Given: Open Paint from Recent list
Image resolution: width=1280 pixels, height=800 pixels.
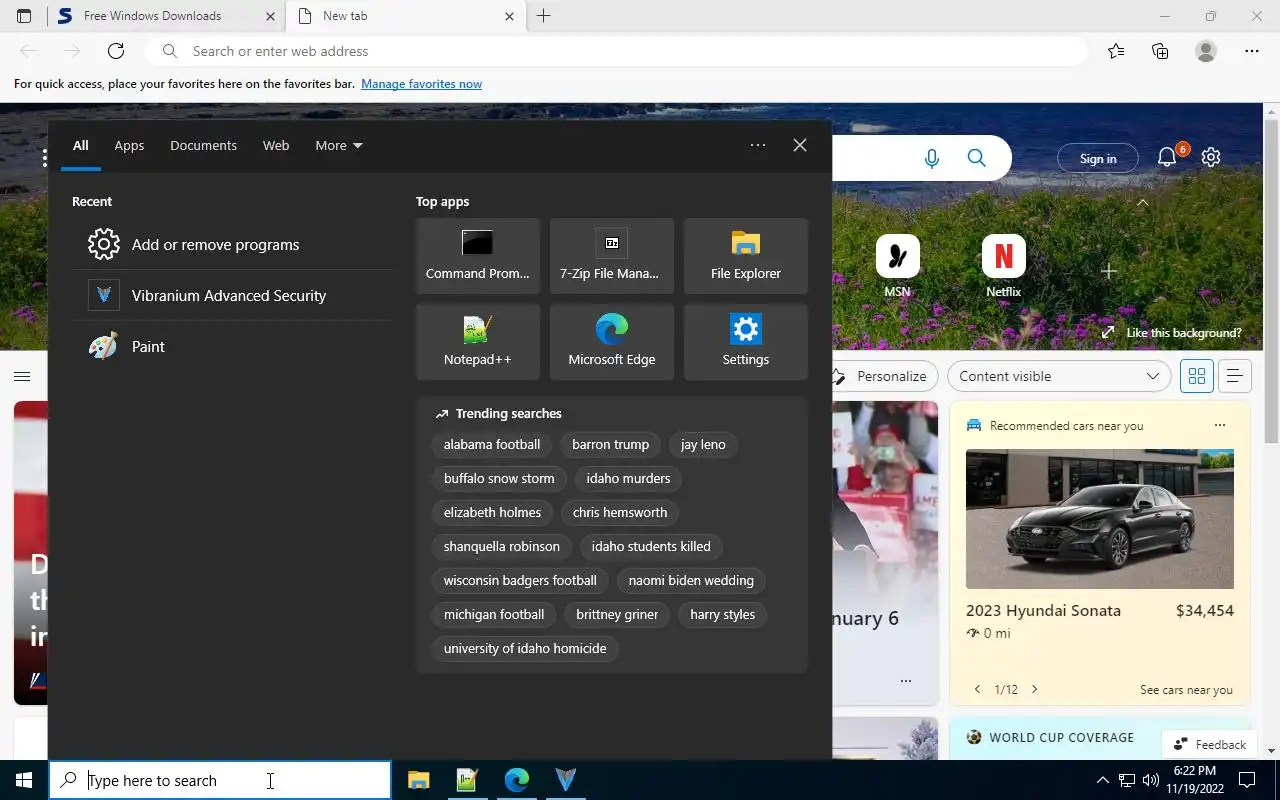Looking at the screenshot, I should [x=232, y=346].
